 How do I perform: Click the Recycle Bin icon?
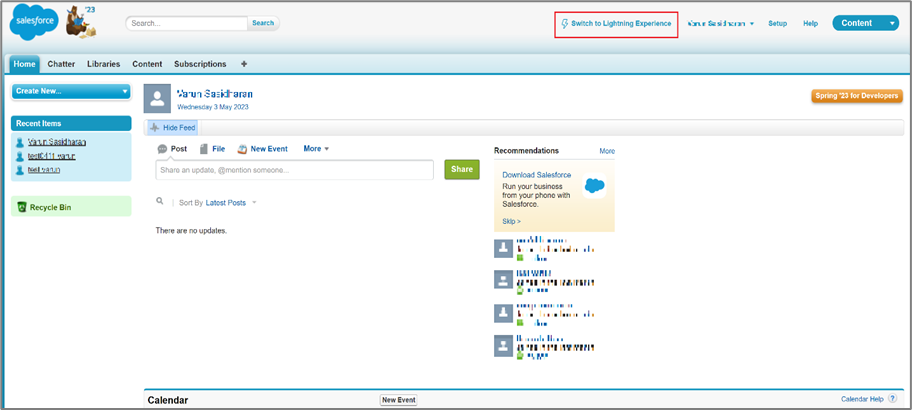(x=21, y=207)
